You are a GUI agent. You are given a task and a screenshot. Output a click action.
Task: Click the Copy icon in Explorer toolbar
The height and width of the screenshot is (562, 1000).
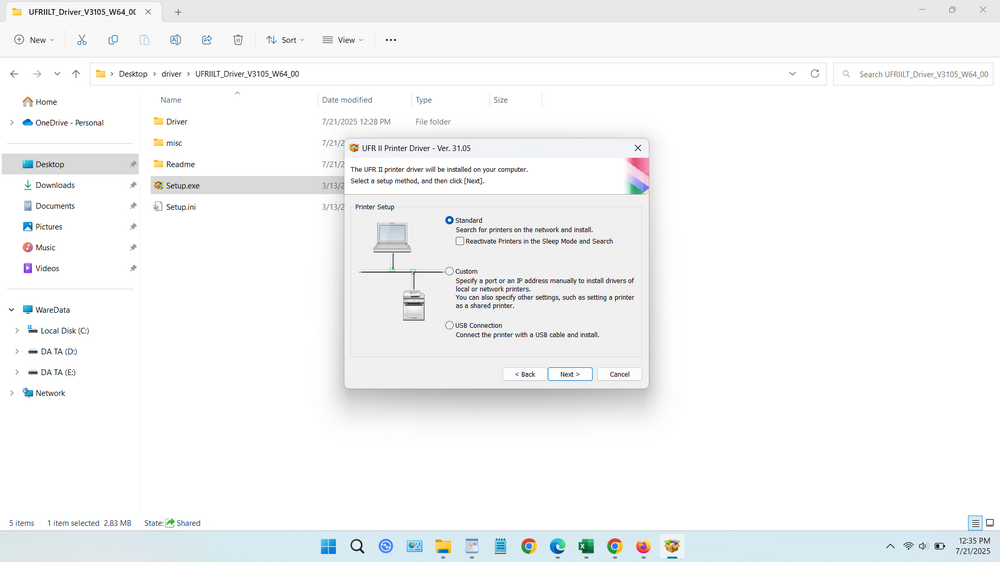(x=113, y=40)
